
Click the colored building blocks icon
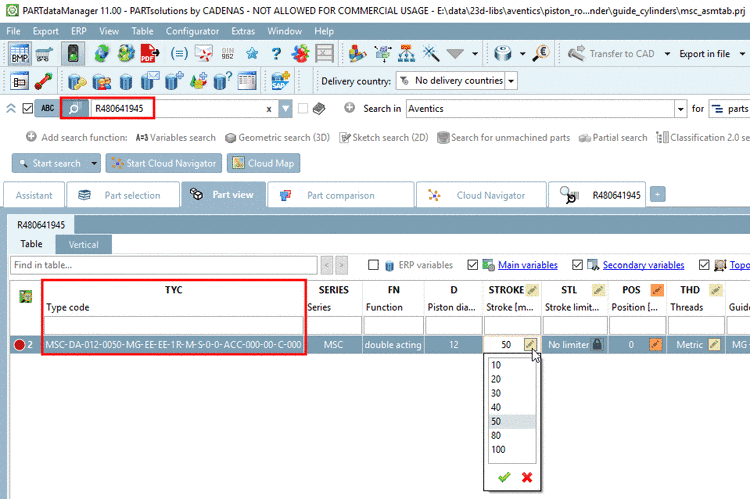point(357,54)
